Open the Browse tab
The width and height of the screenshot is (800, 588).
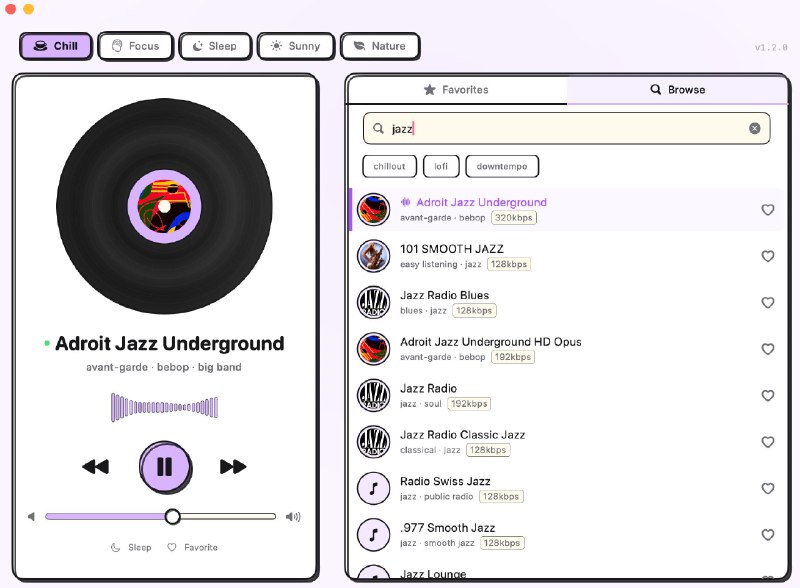coord(678,89)
